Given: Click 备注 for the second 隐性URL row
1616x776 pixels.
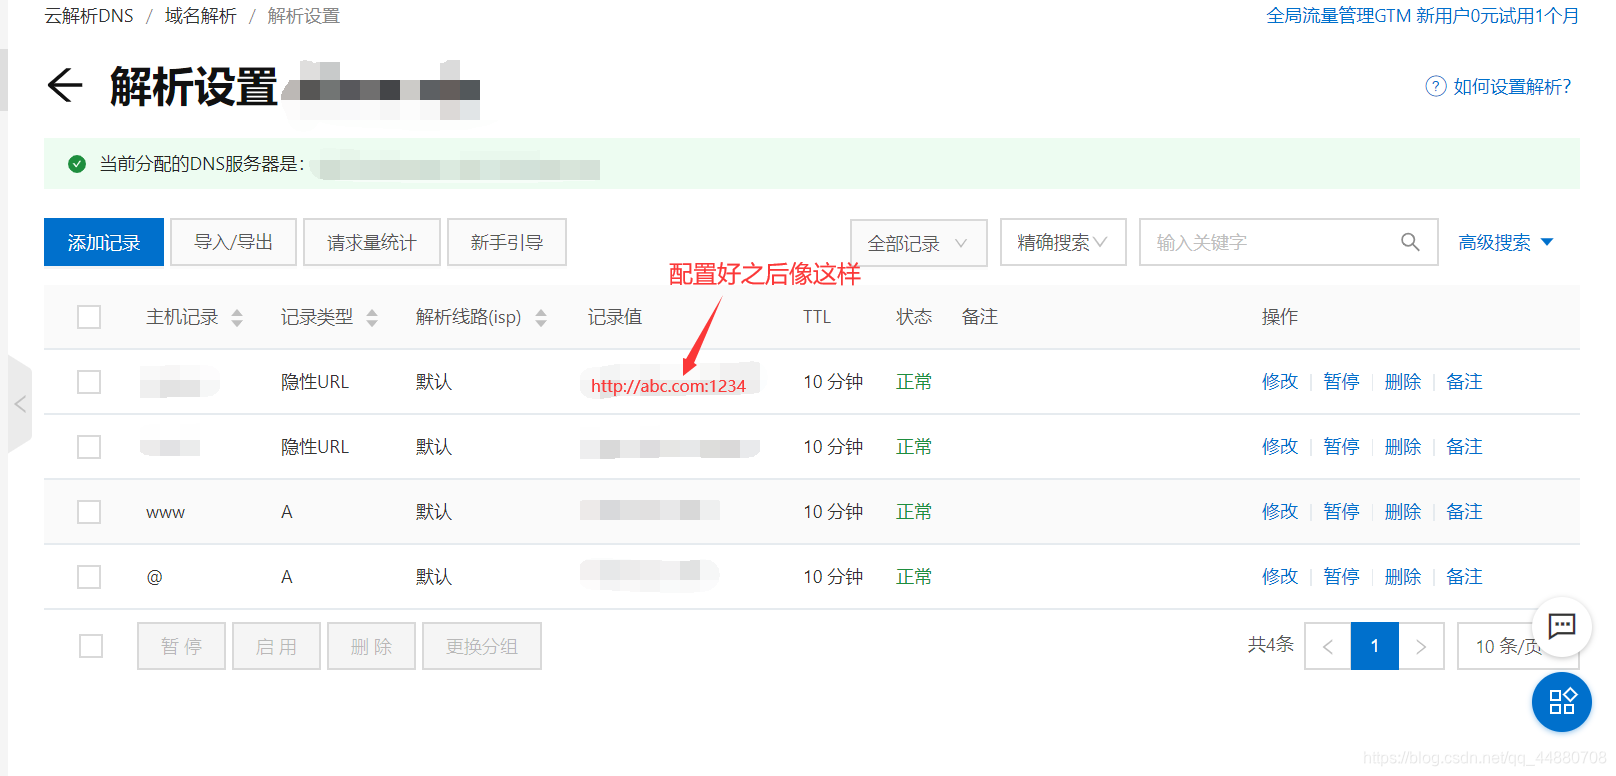Looking at the screenshot, I should (x=1464, y=447).
